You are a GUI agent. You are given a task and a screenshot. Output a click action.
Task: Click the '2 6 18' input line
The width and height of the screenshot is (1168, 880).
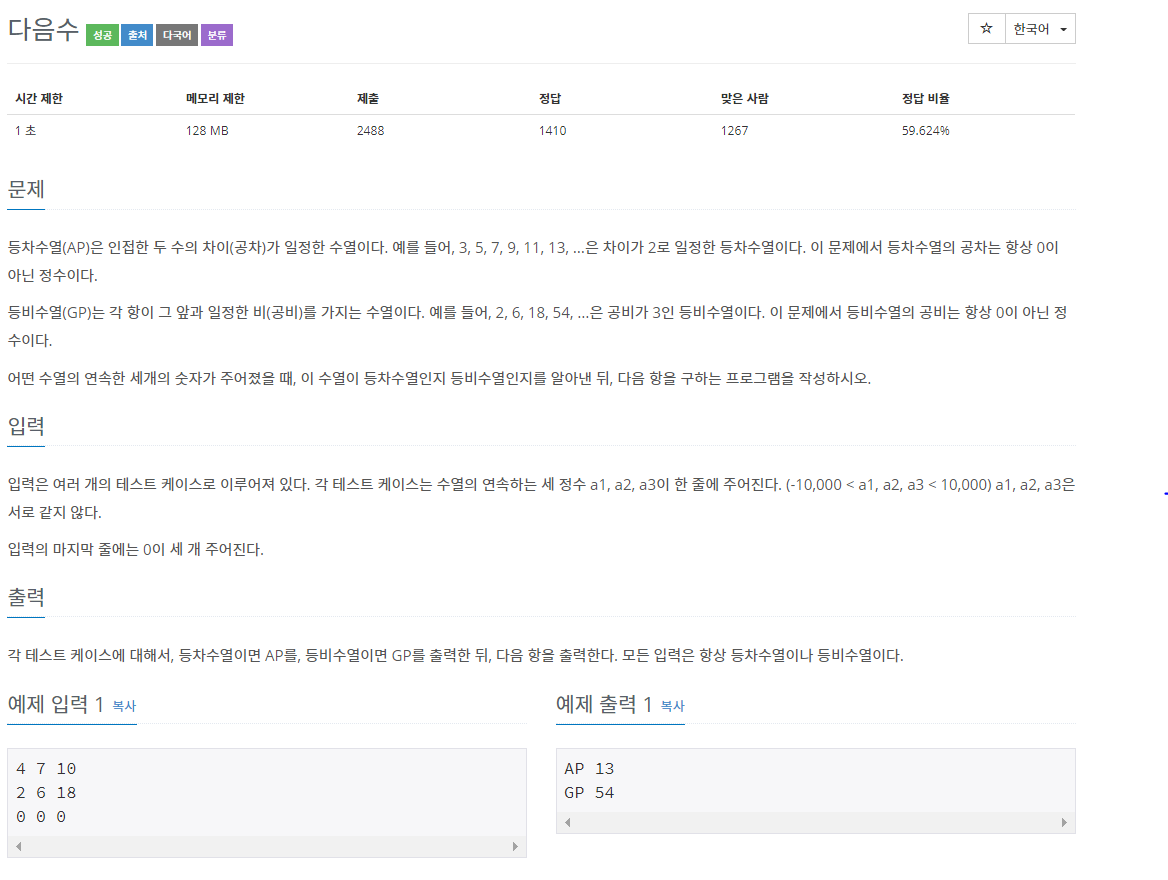pos(46,792)
